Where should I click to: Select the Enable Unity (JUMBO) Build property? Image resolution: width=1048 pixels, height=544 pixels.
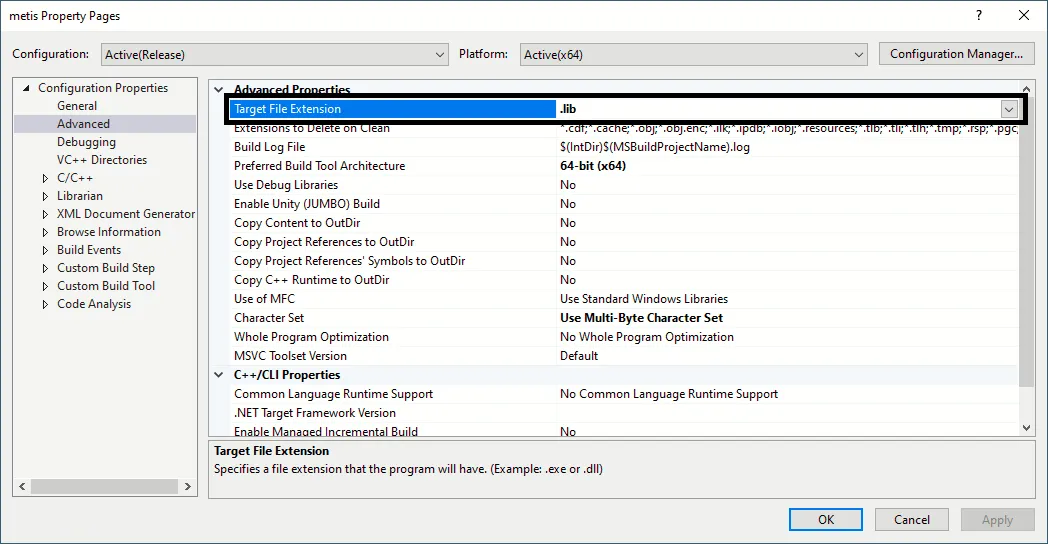pyautogui.click(x=307, y=204)
